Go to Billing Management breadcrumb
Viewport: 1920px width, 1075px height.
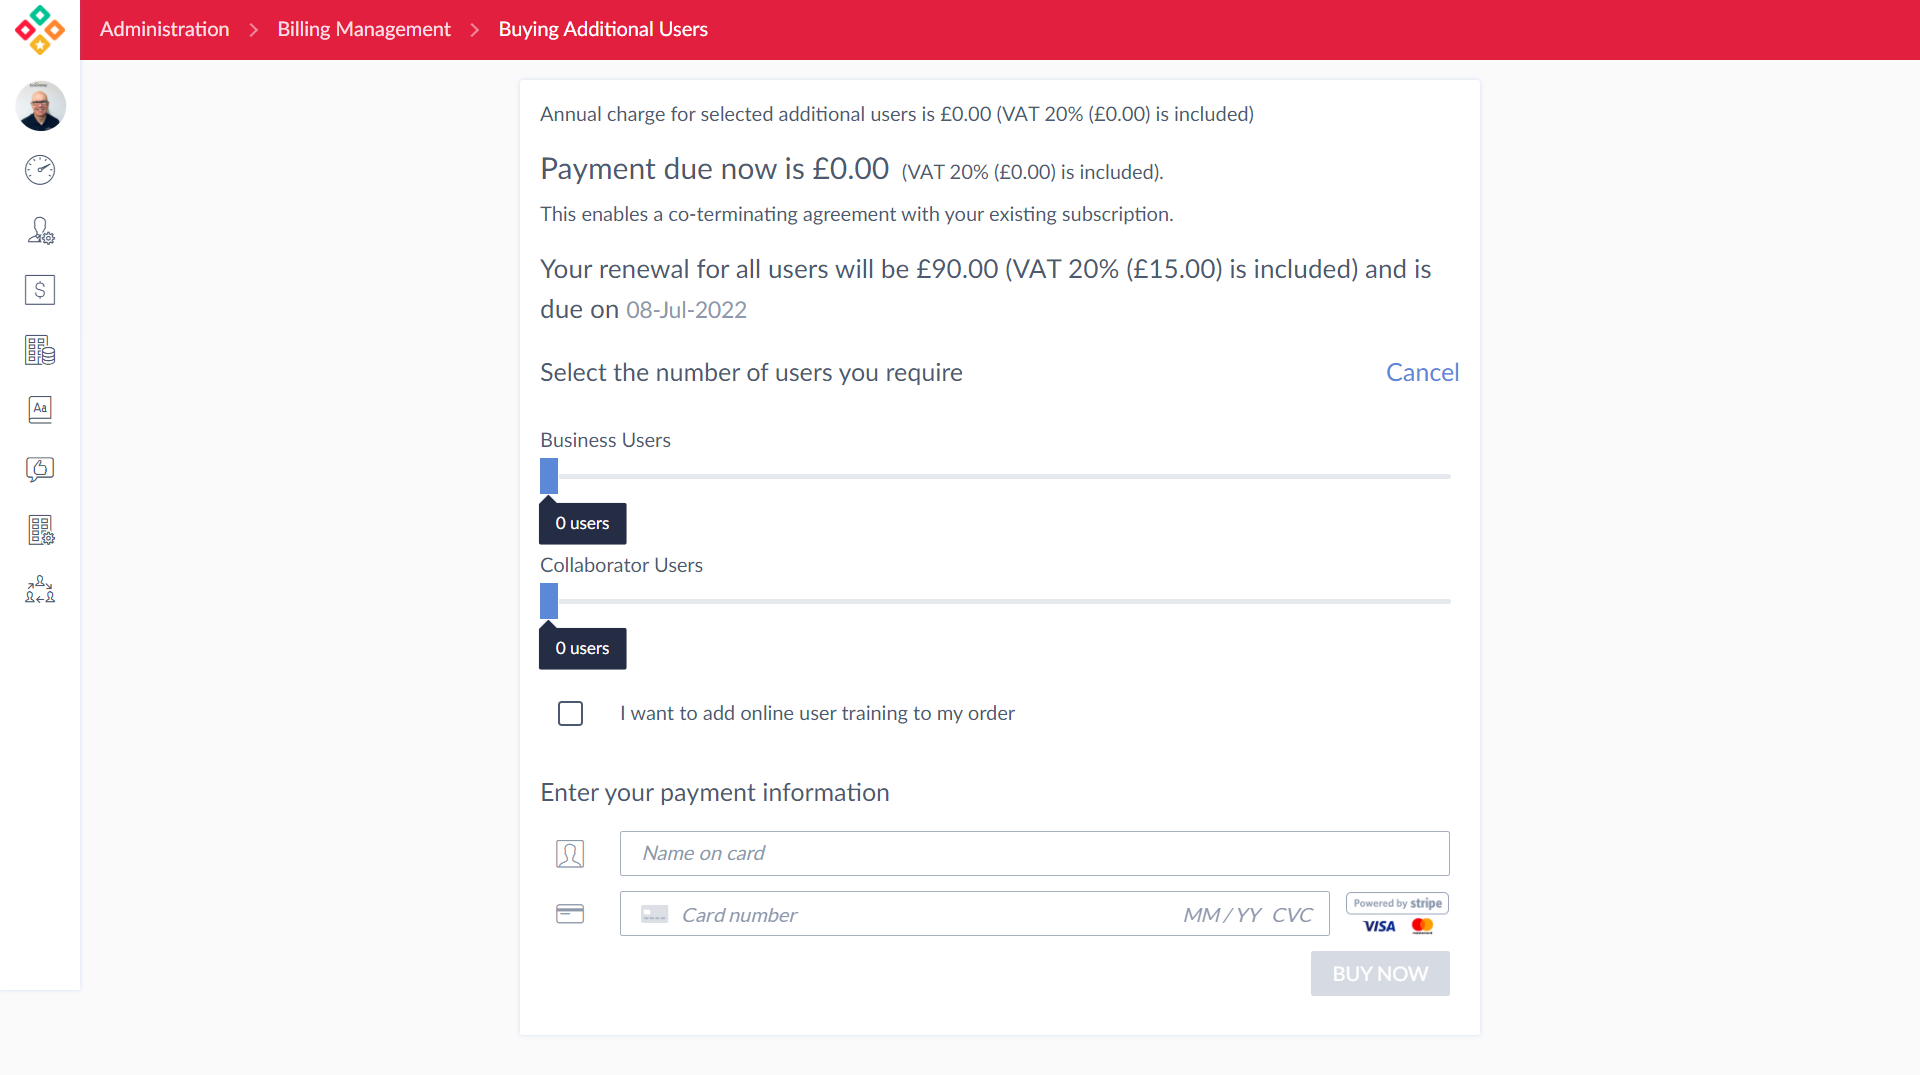pyautogui.click(x=364, y=29)
